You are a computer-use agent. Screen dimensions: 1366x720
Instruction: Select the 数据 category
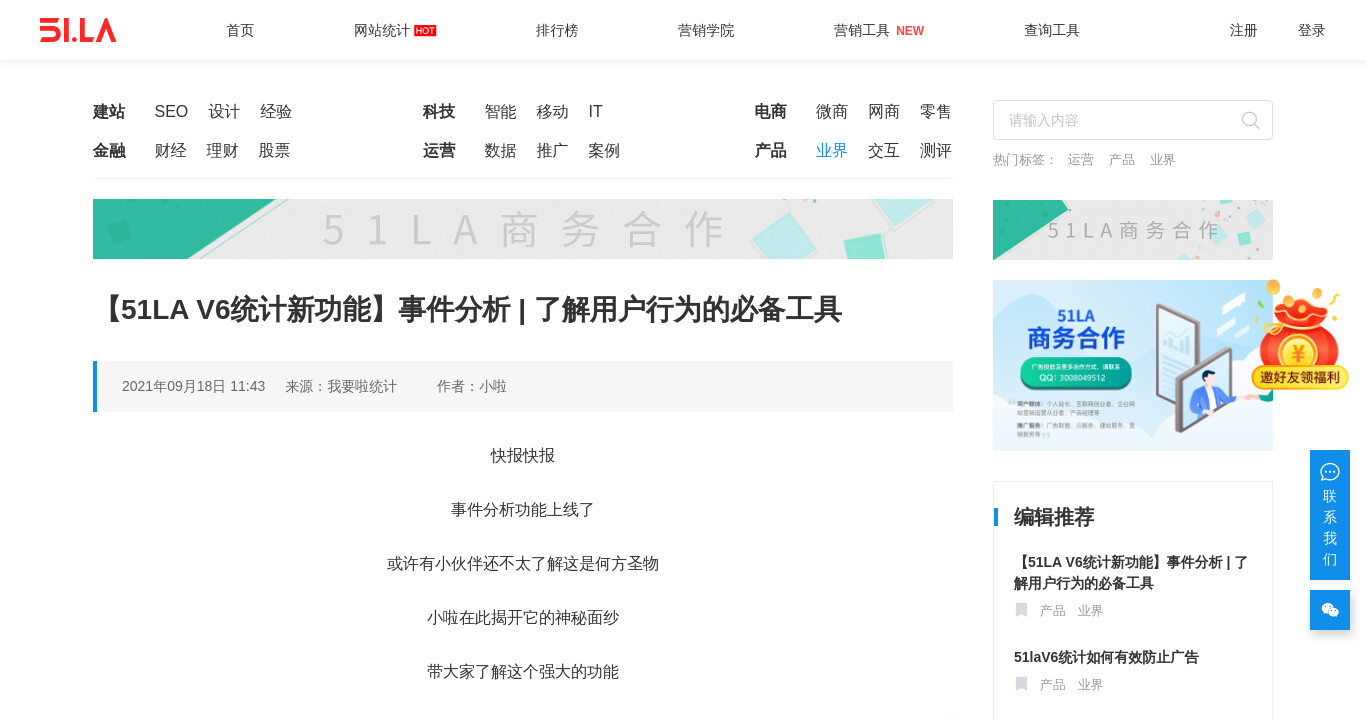(x=500, y=151)
